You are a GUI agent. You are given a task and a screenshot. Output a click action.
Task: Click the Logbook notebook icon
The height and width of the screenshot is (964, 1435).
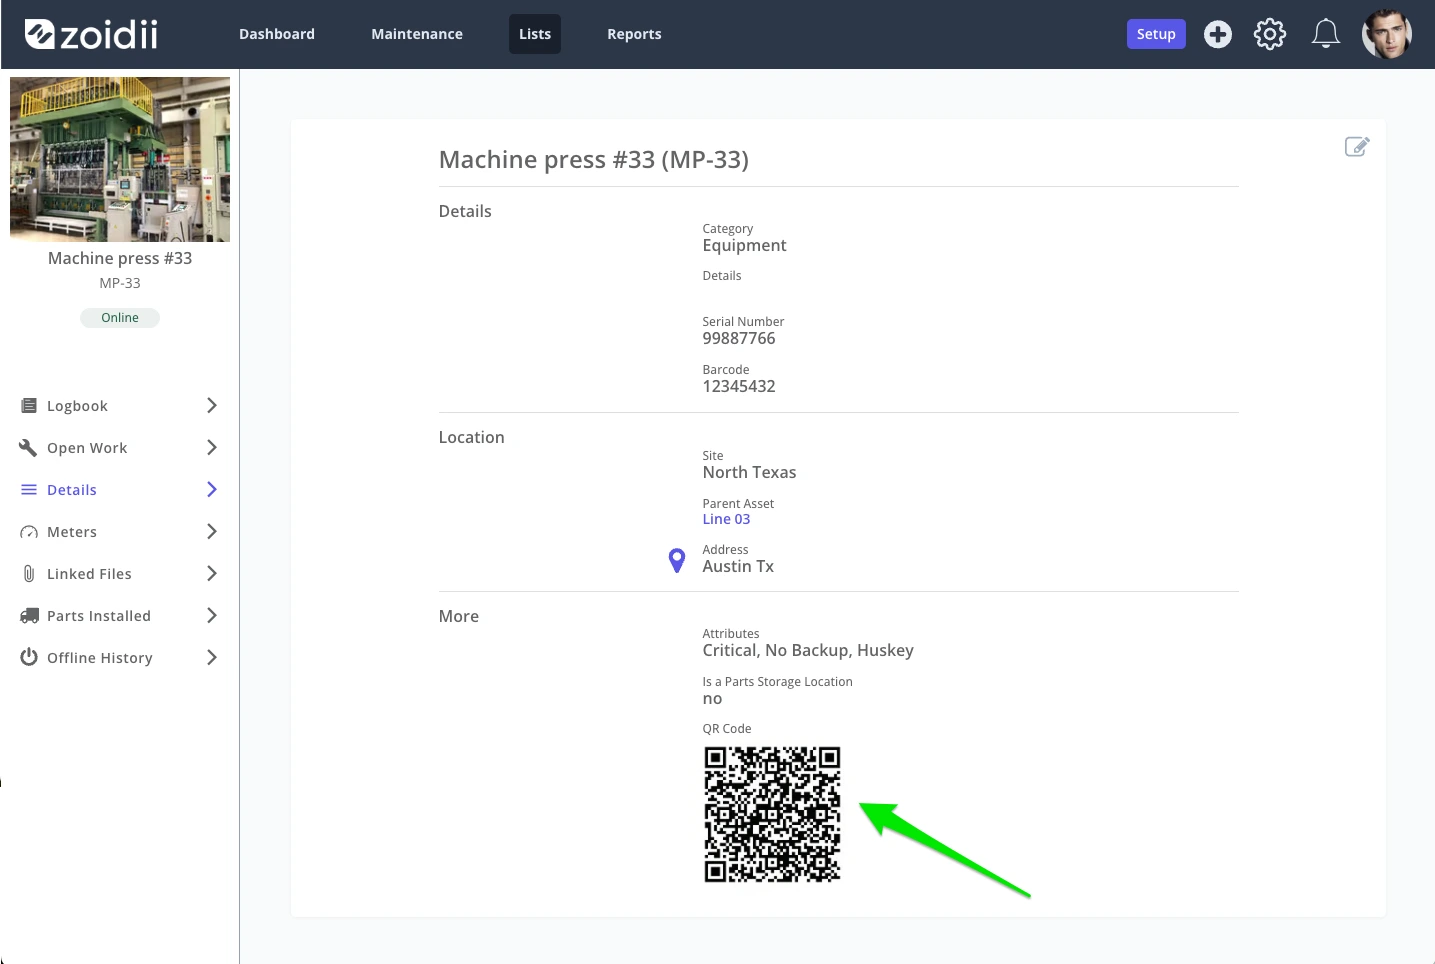(29, 406)
